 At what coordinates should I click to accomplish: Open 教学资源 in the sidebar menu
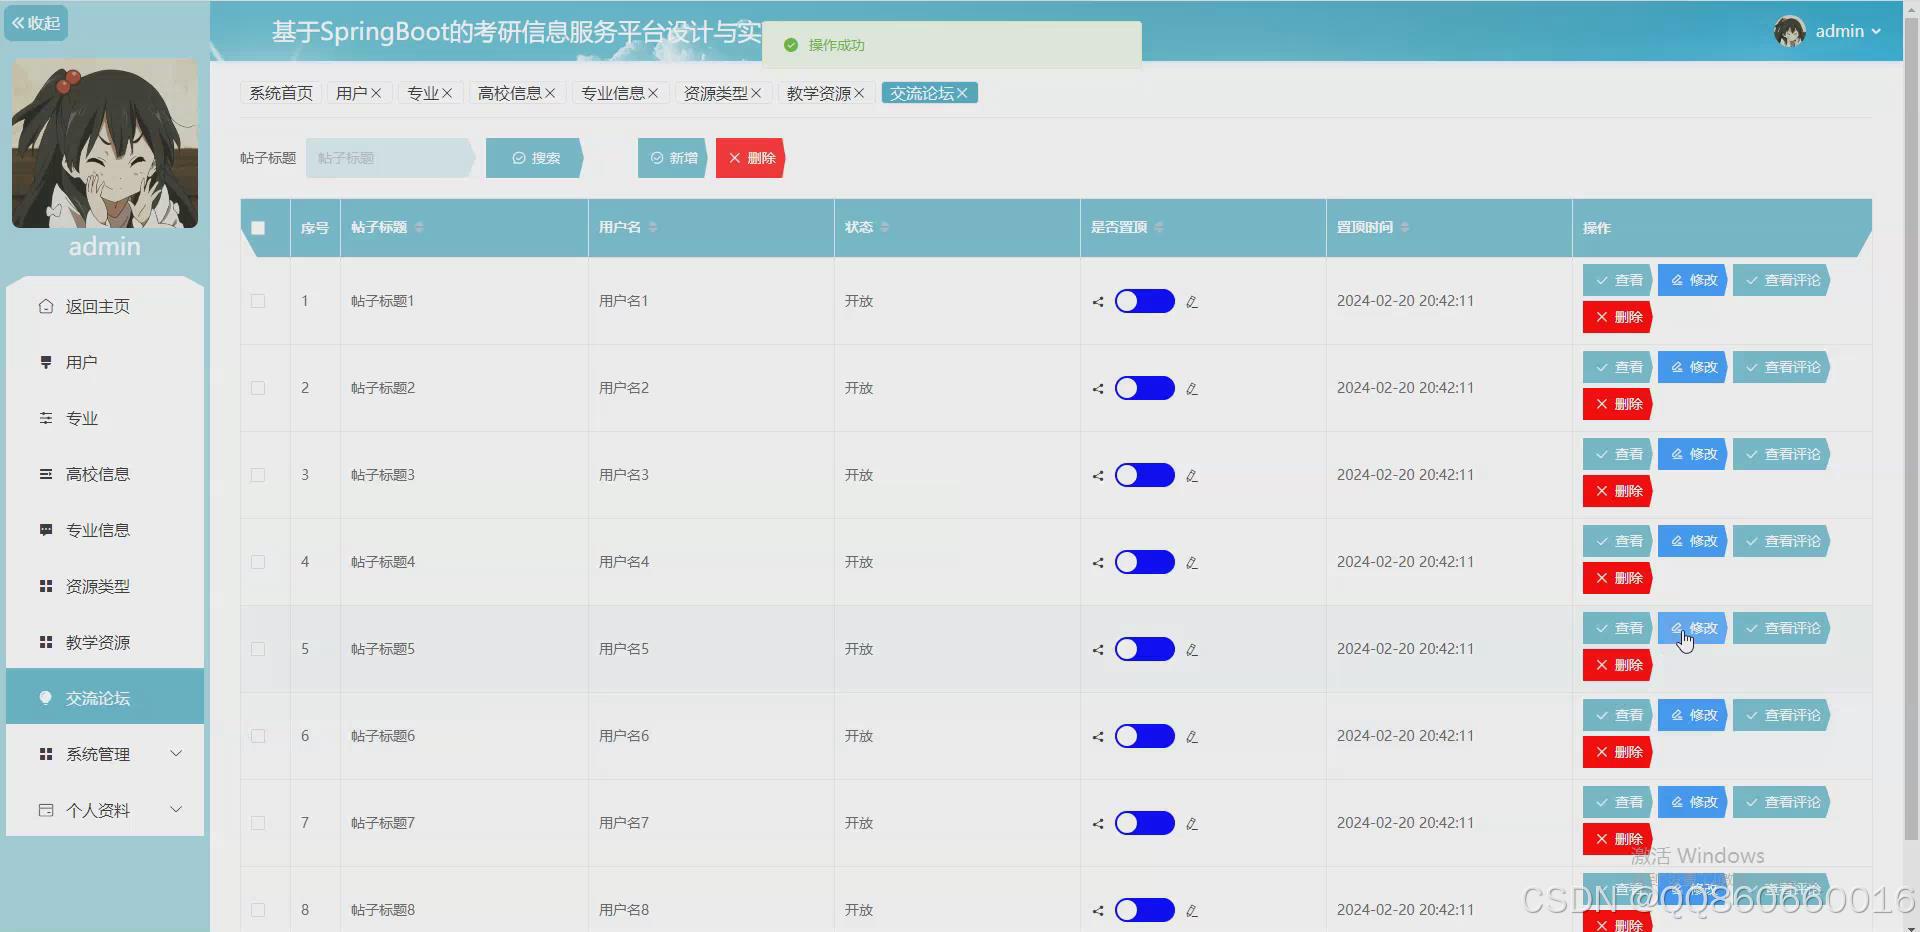105,642
